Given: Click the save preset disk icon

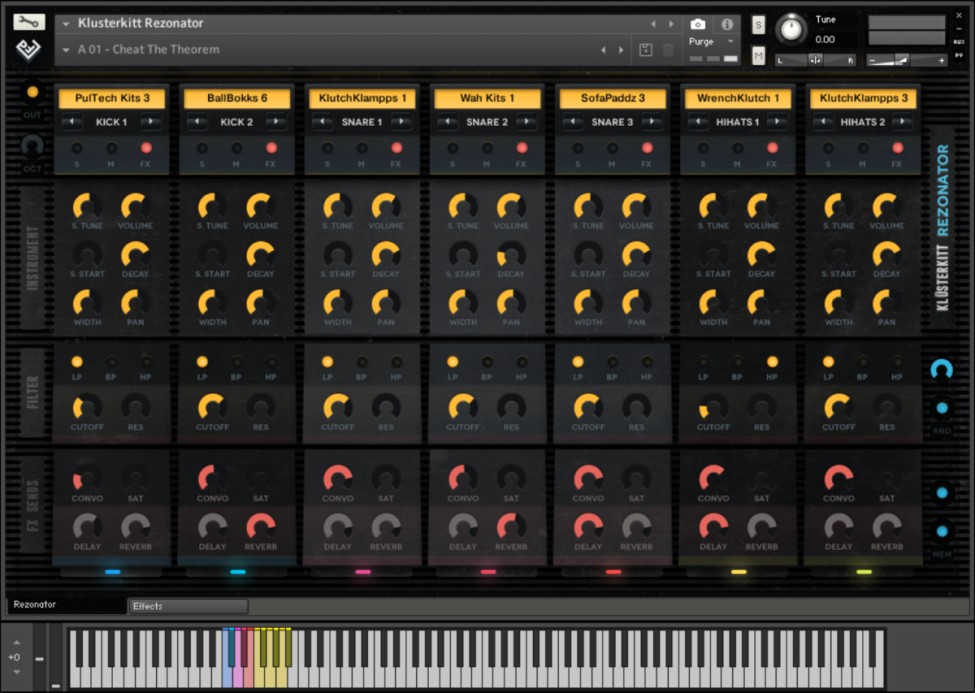Looking at the screenshot, I should 646,50.
